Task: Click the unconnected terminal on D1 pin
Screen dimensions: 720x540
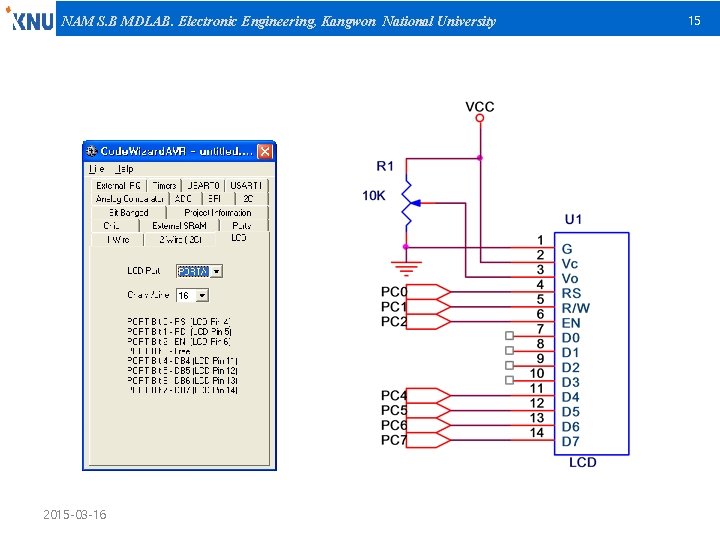Action: (x=509, y=350)
